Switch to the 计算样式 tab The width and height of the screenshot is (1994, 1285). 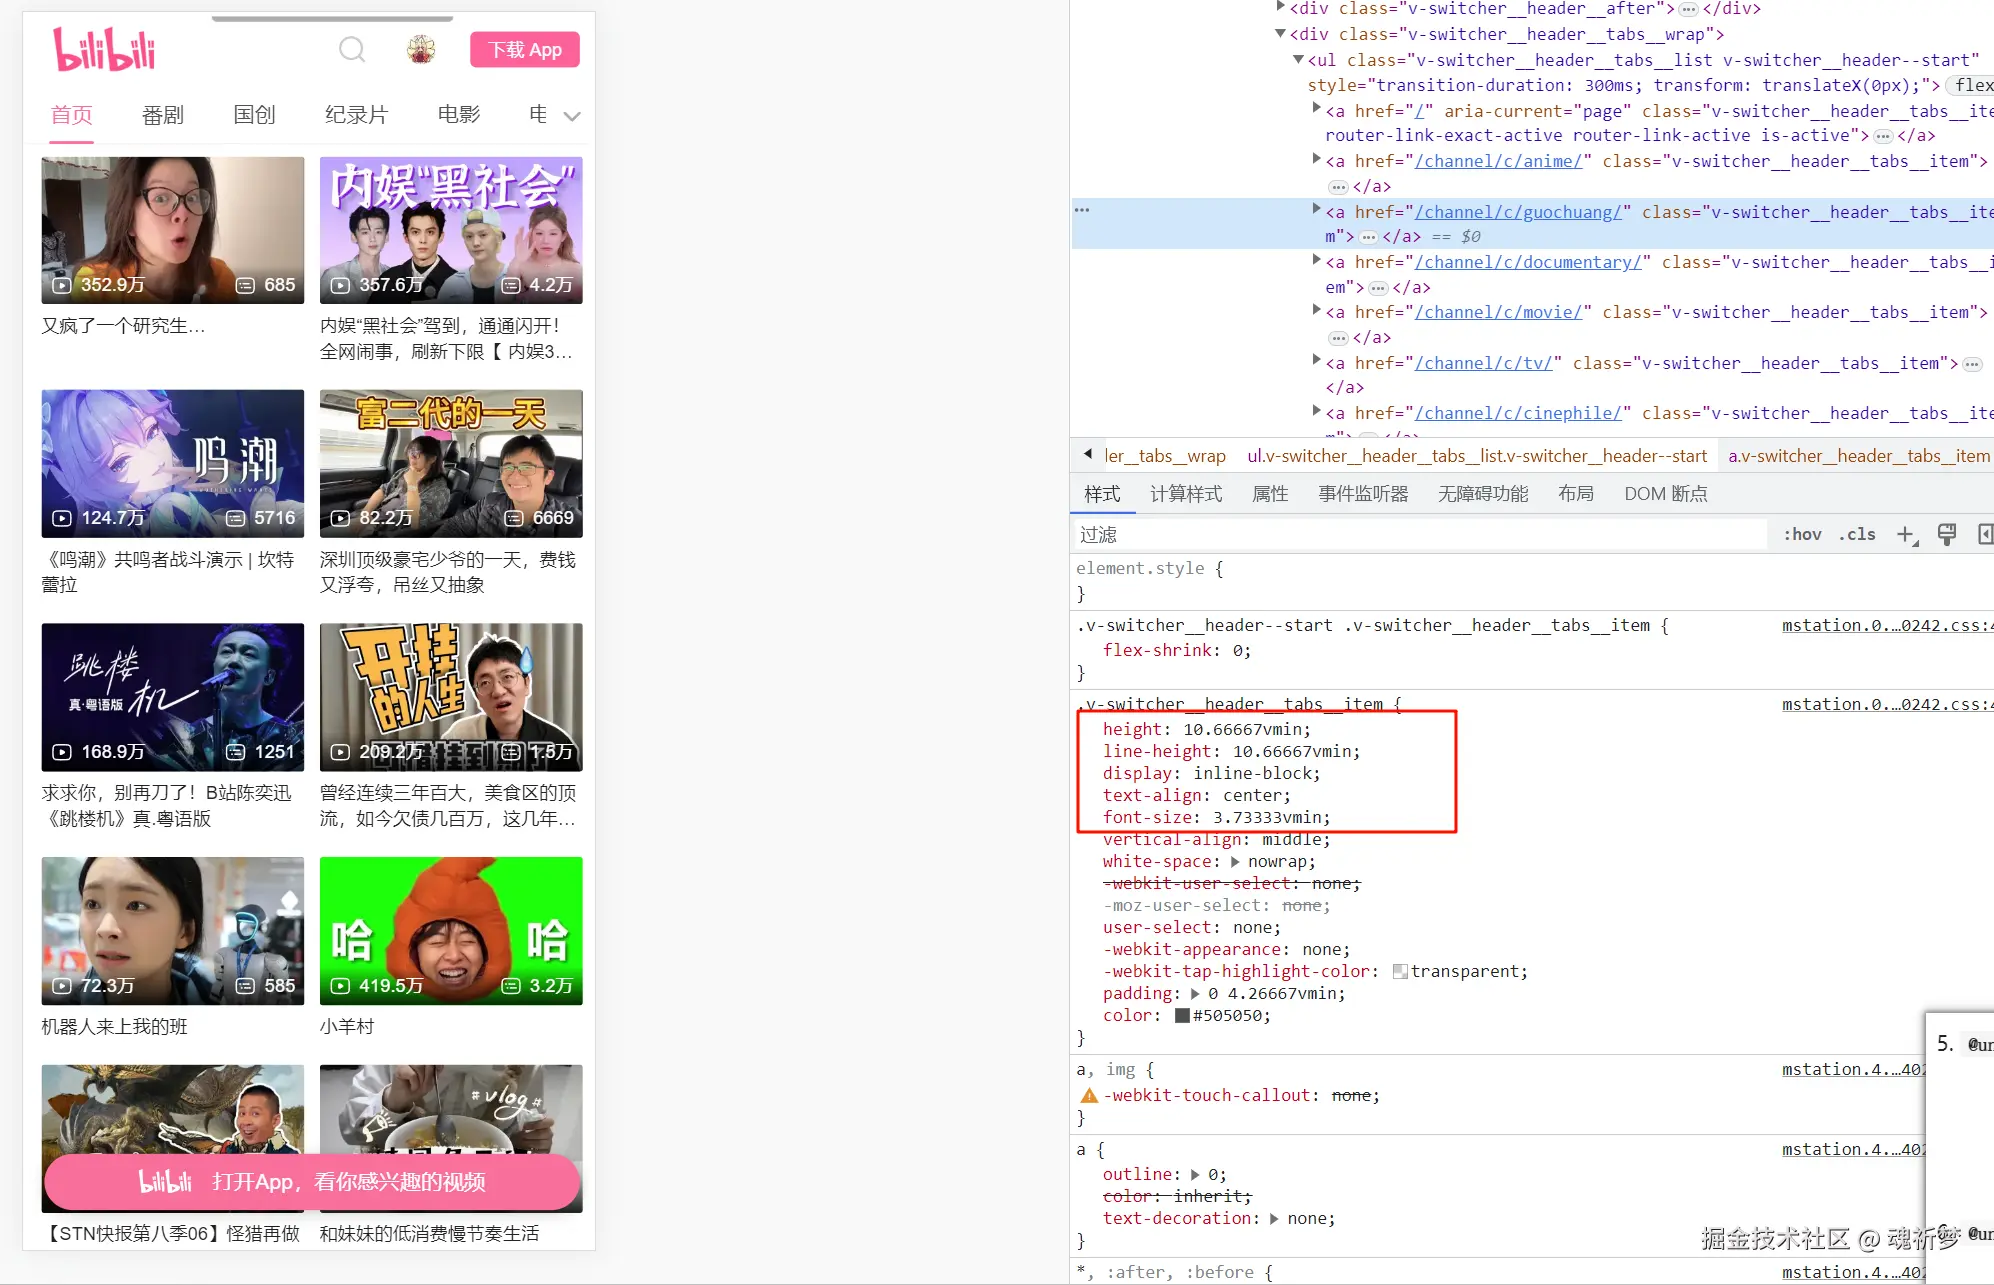coord(1185,494)
